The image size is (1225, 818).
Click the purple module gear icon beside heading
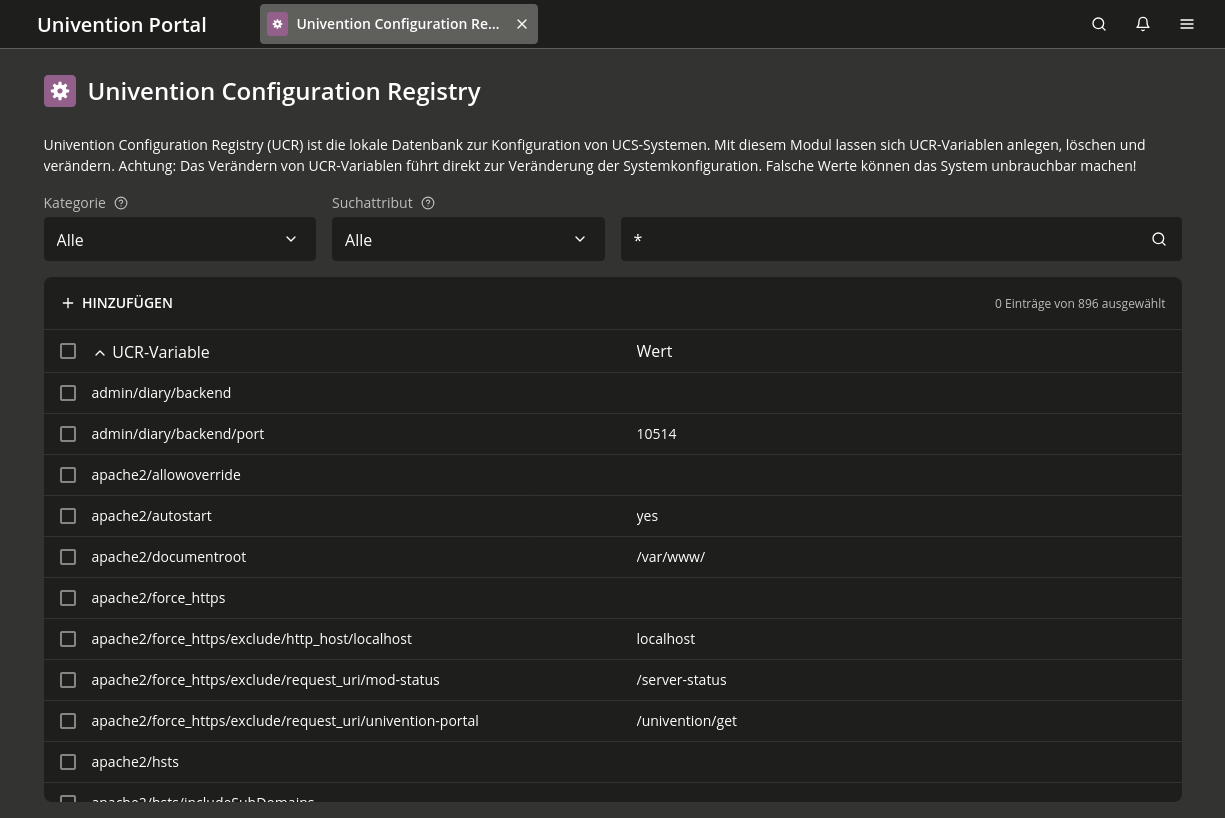[x=60, y=91]
